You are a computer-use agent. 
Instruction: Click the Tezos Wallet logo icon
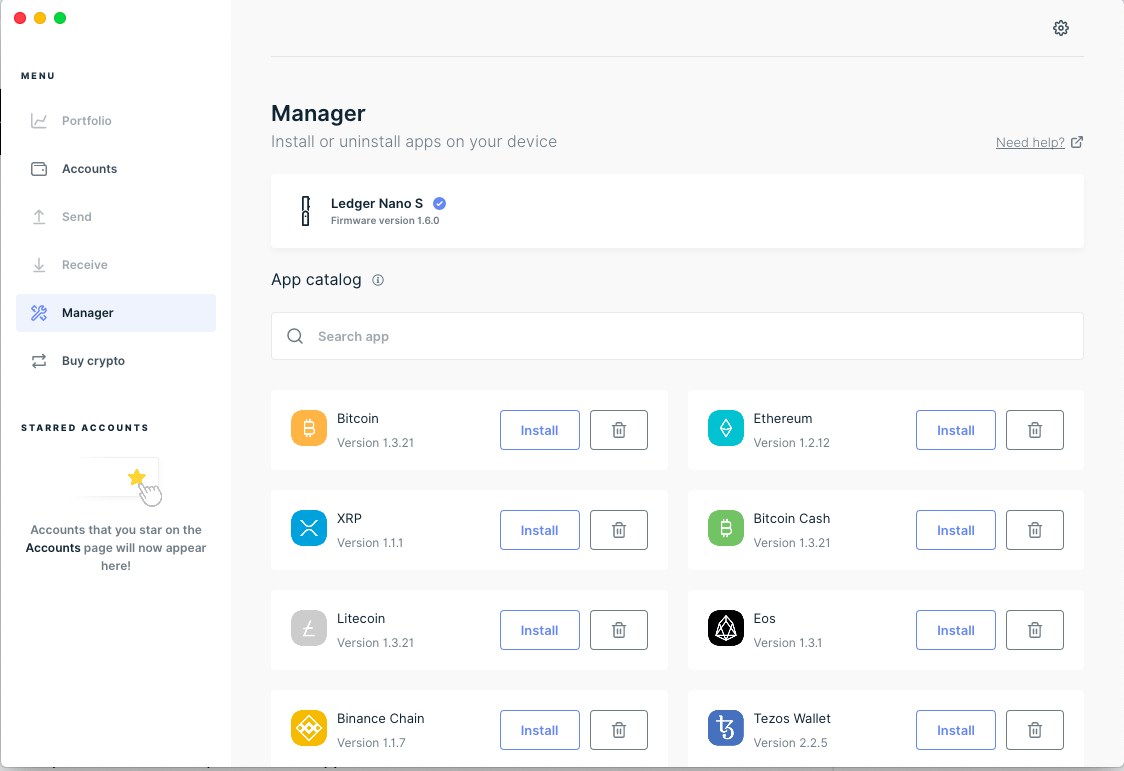725,728
